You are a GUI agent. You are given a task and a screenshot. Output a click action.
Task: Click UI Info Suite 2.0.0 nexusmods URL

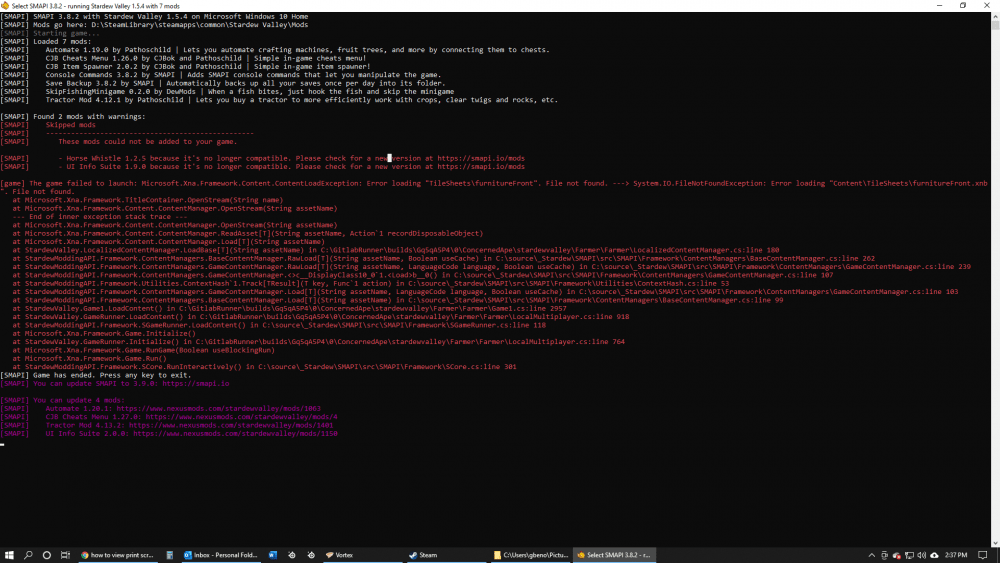[235, 434]
